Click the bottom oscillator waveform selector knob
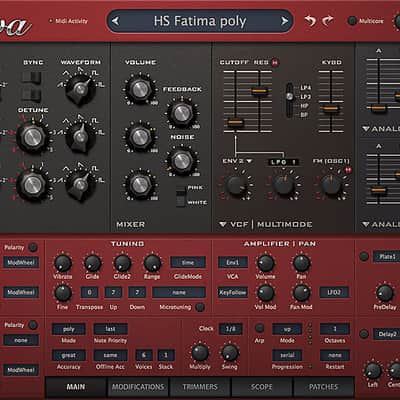Viewport: 400px width, 400px height. pyautogui.click(x=80, y=184)
